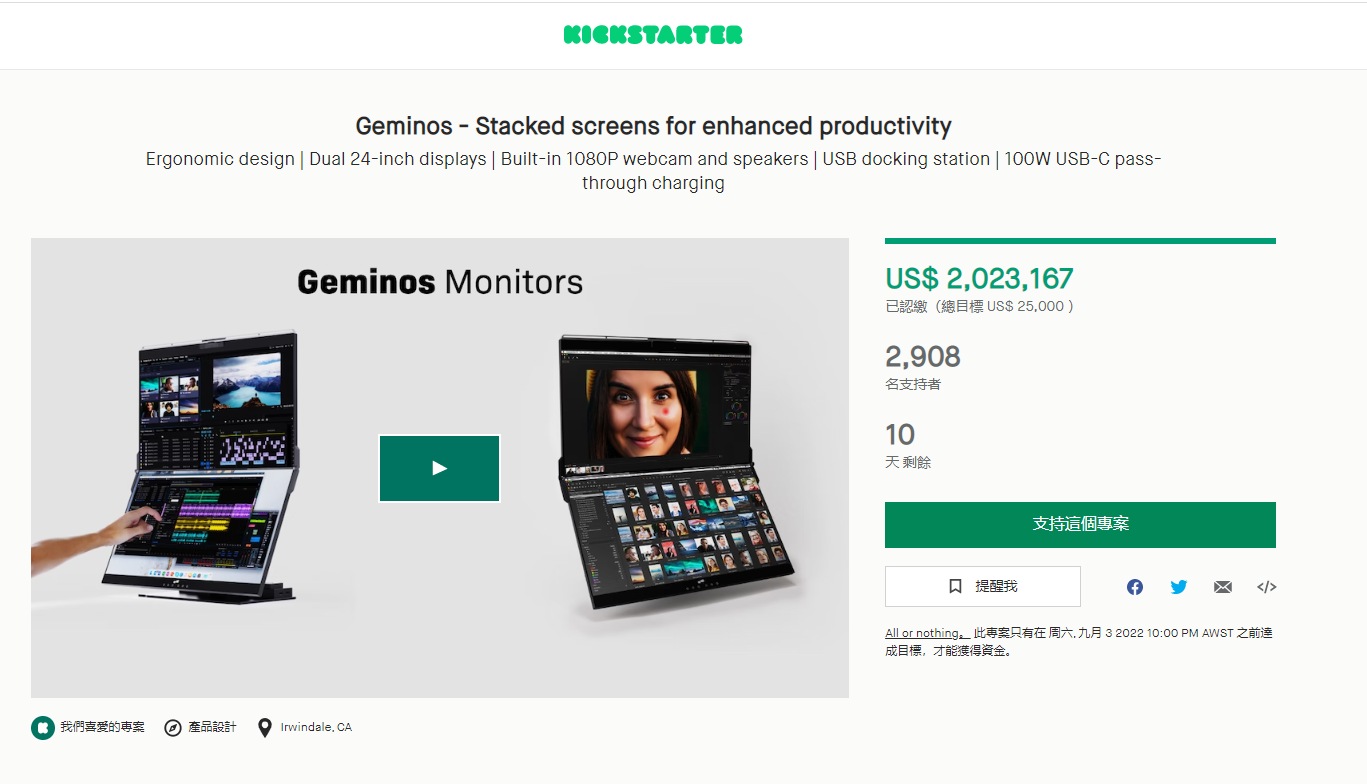Click the 提醒我 bookmark button
Viewport: 1367px width, 784px height.
982,586
